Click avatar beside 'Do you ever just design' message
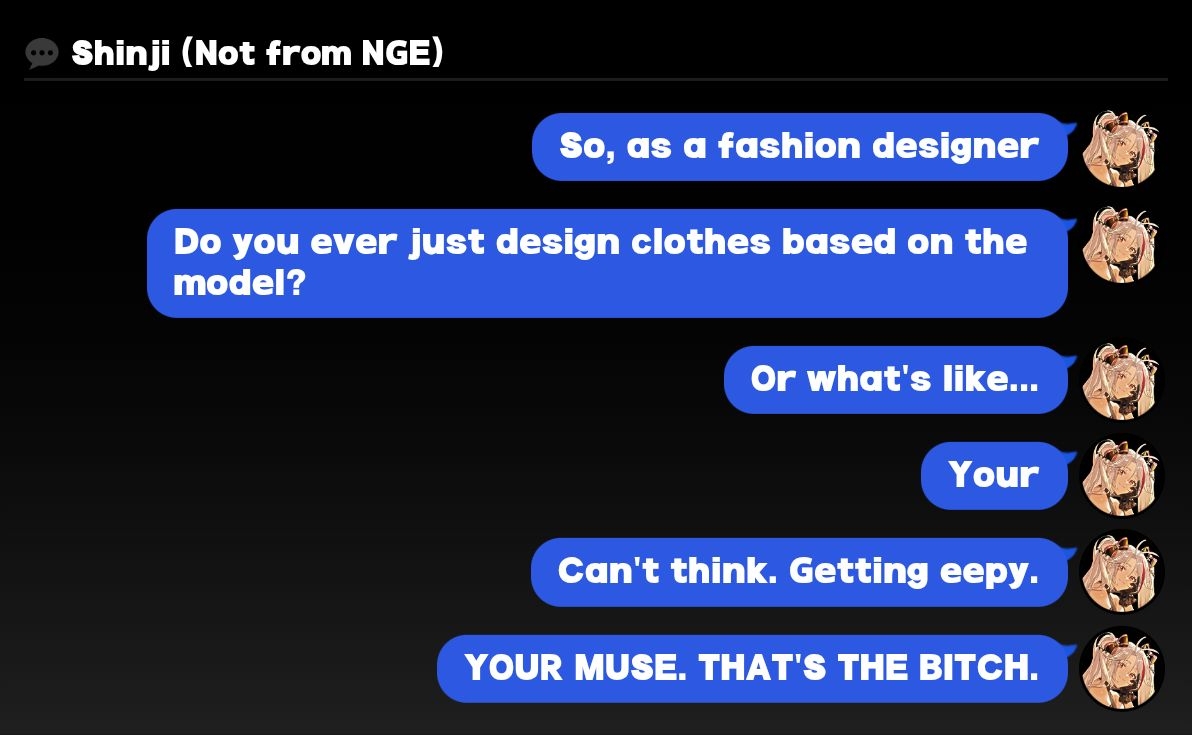 coord(1122,245)
